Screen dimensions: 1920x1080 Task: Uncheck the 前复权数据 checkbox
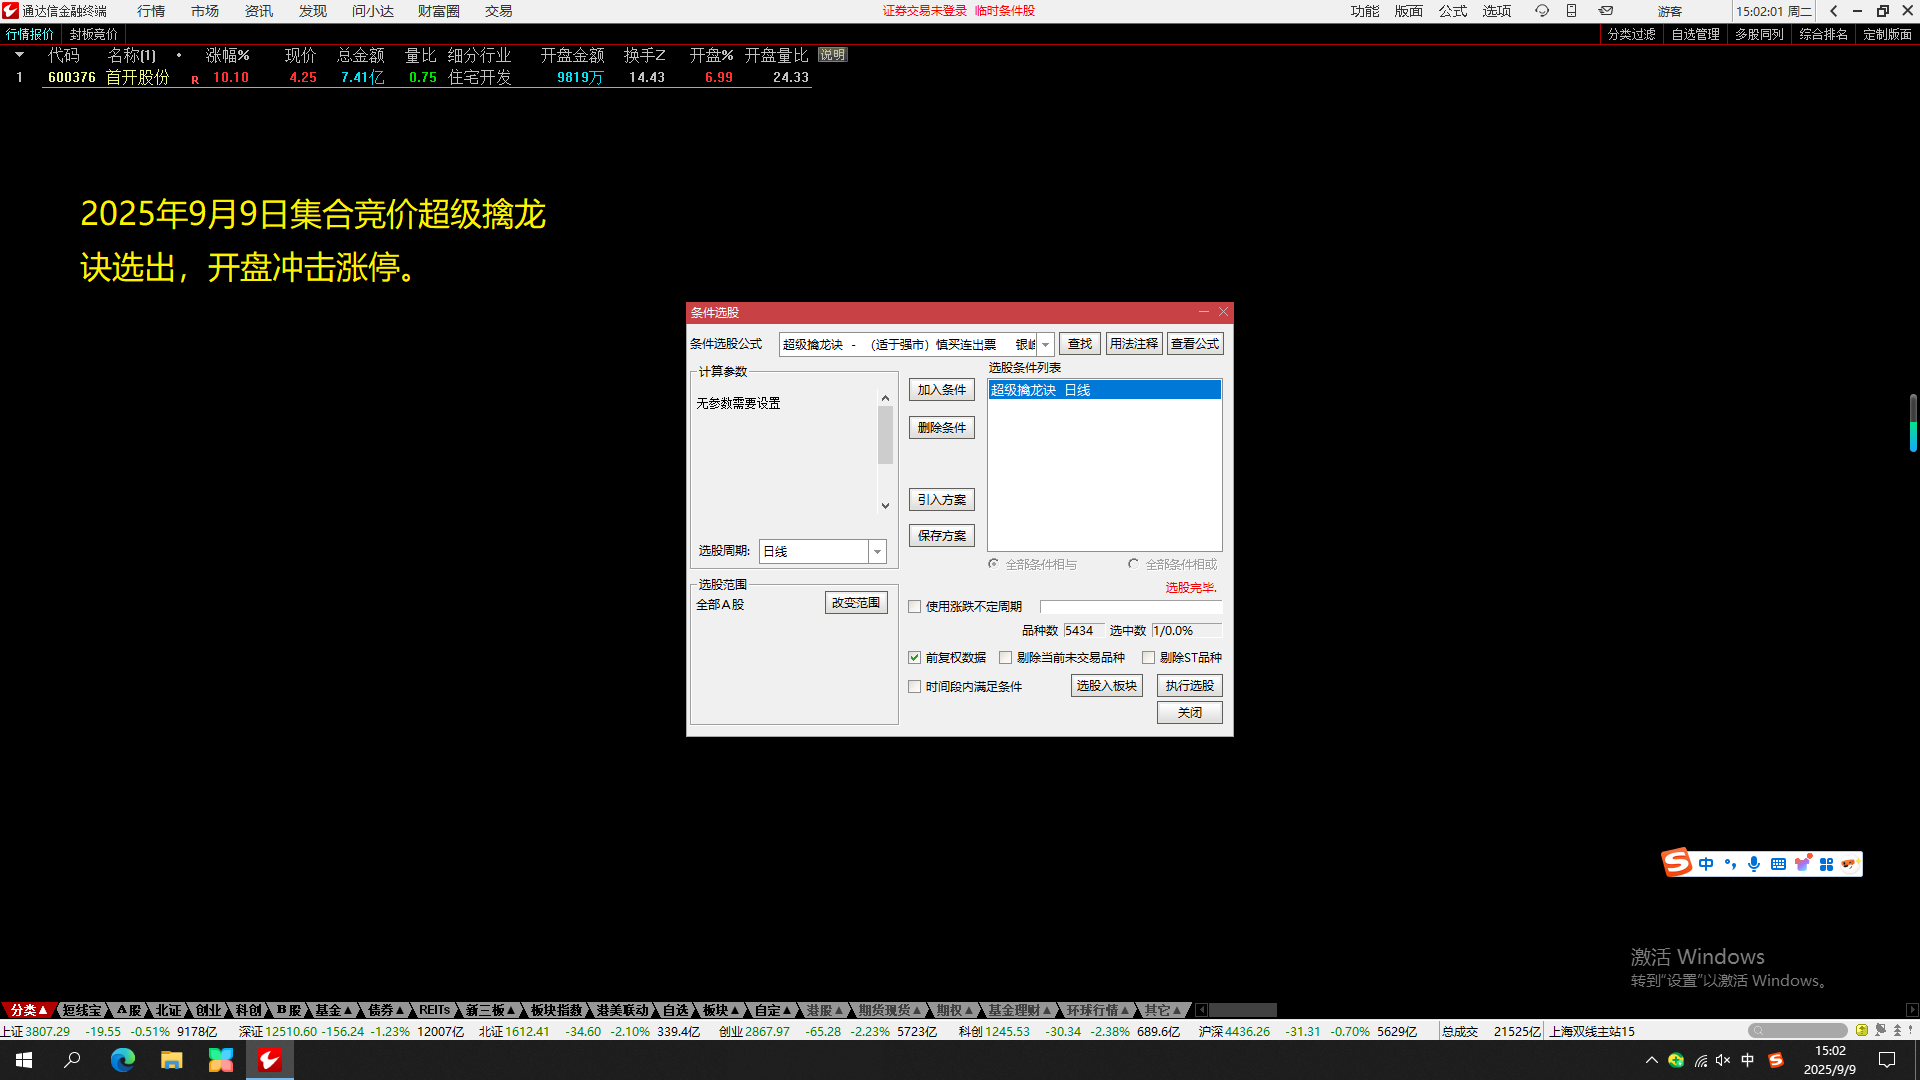click(914, 658)
